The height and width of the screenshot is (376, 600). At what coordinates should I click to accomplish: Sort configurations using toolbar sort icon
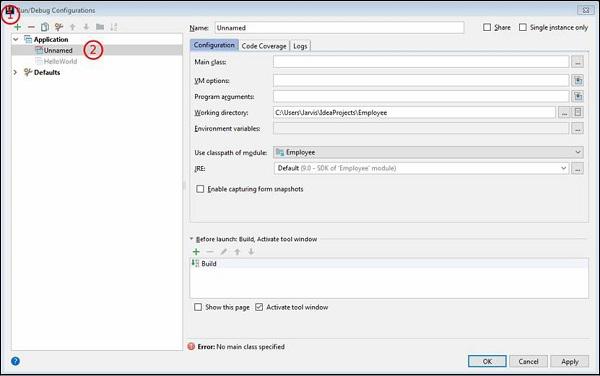point(114,27)
